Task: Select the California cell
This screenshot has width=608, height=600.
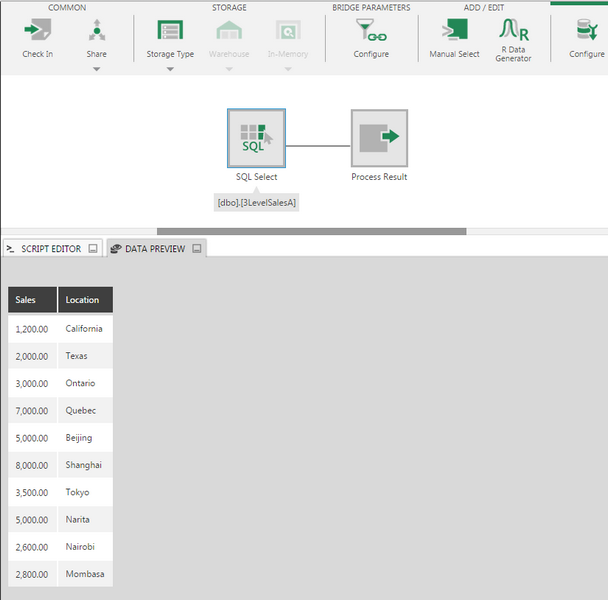Action: [85, 328]
